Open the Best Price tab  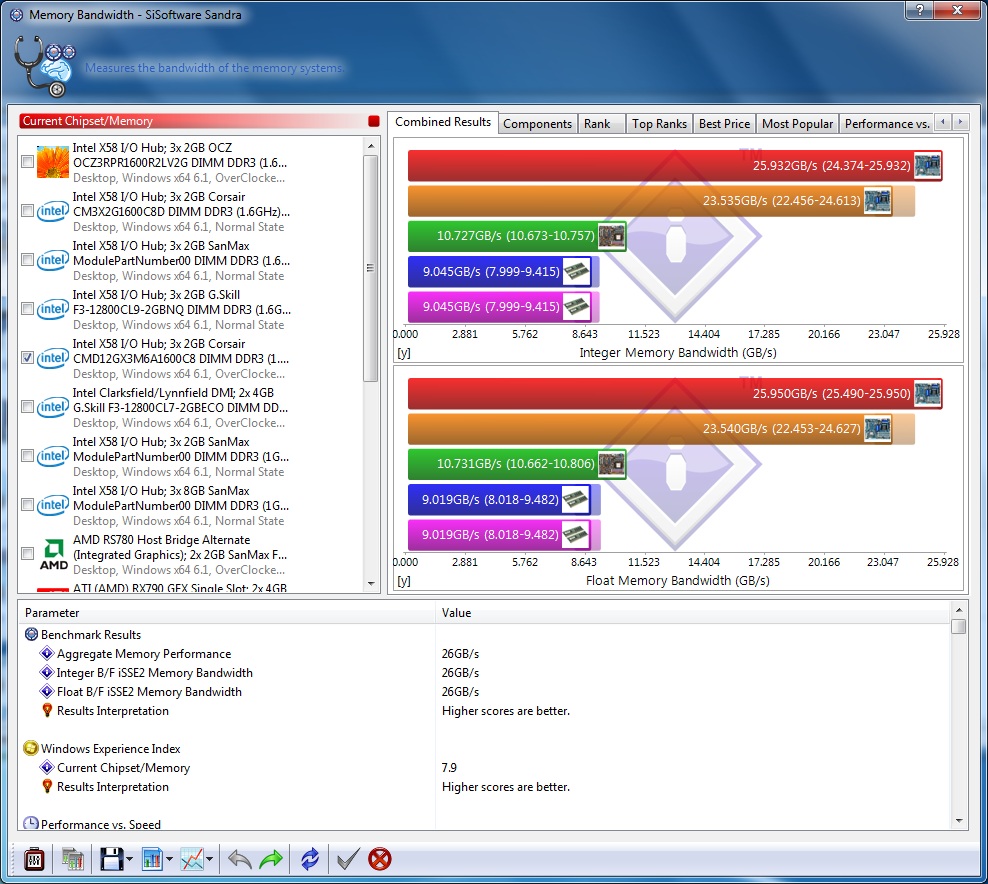[x=724, y=123]
